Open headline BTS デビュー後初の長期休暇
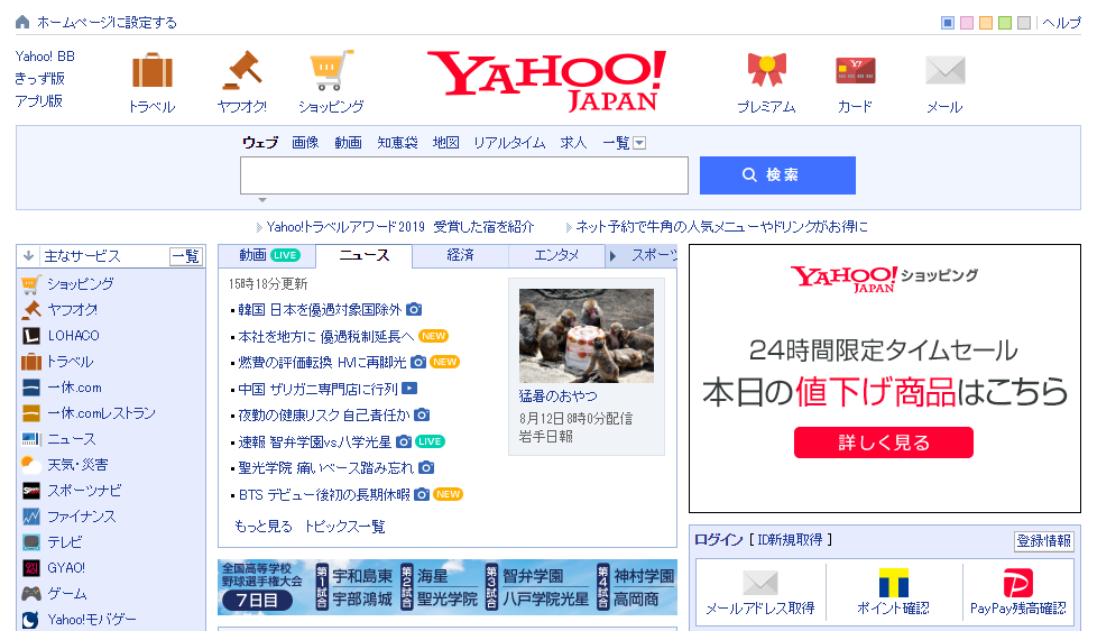 [324, 495]
